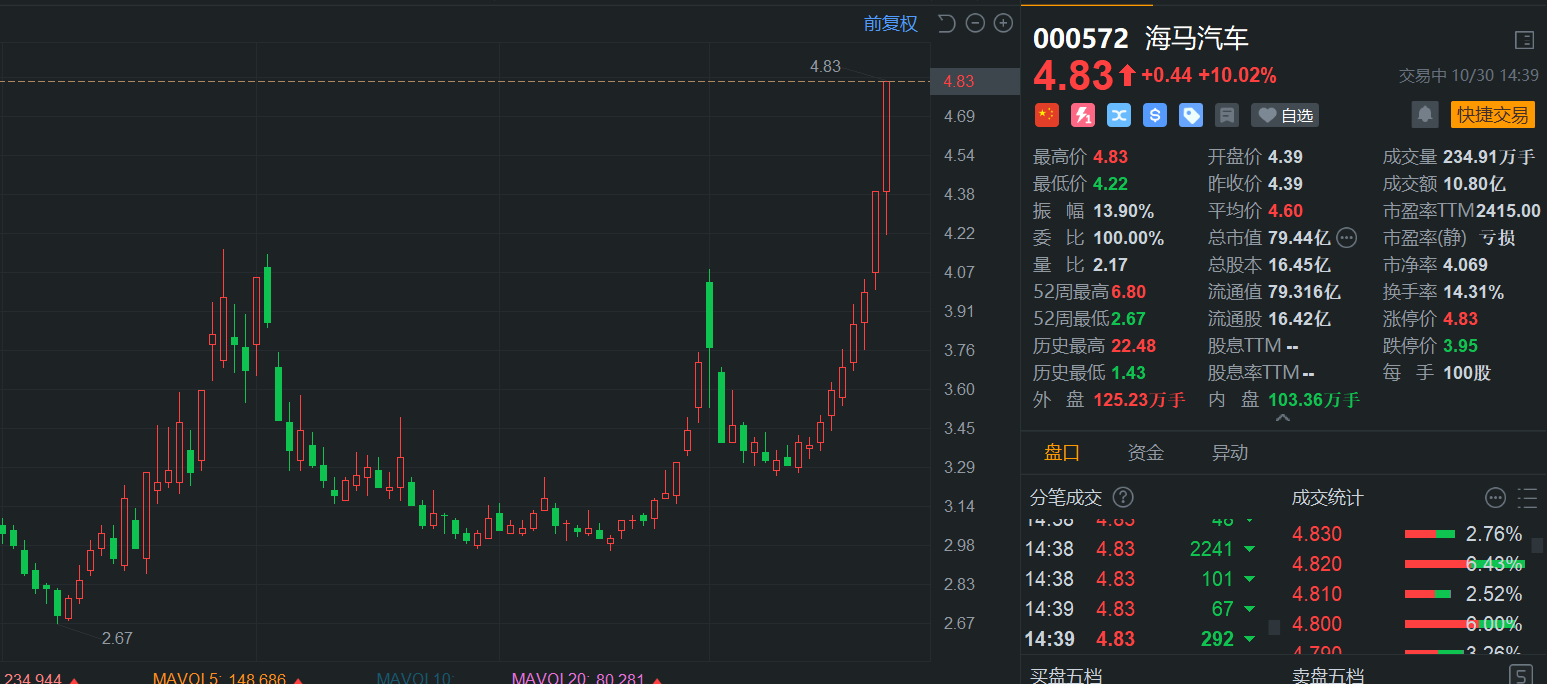Open the price alert bell icon
The height and width of the screenshot is (684, 1547).
coord(1424,115)
